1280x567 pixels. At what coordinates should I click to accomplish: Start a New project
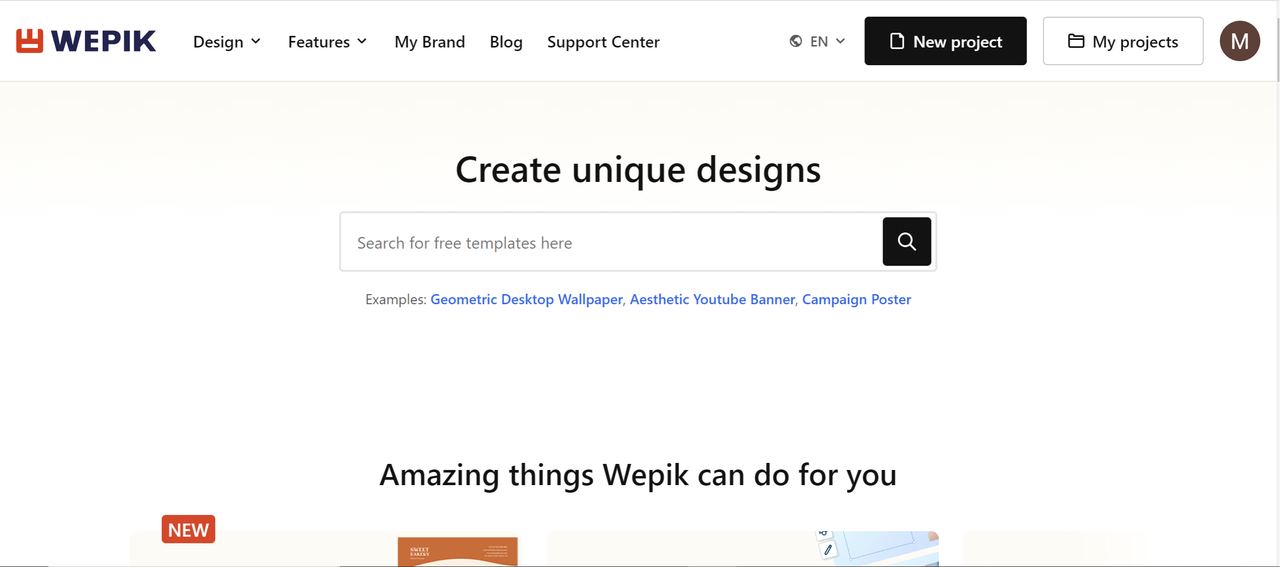[x=945, y=41]
